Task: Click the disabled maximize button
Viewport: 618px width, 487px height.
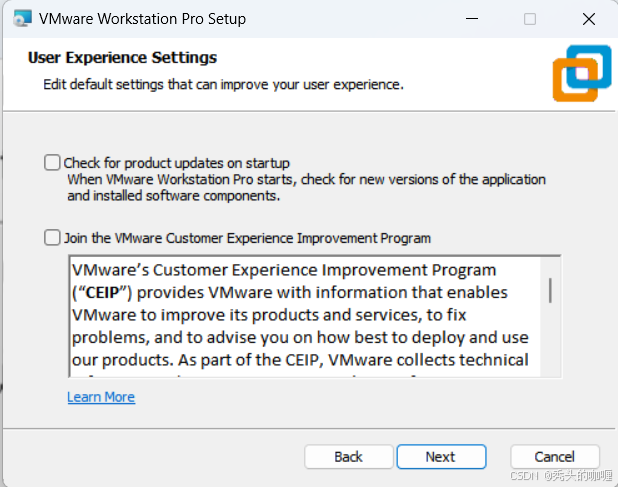Action: pyautogui.click(x=530, y=19)
